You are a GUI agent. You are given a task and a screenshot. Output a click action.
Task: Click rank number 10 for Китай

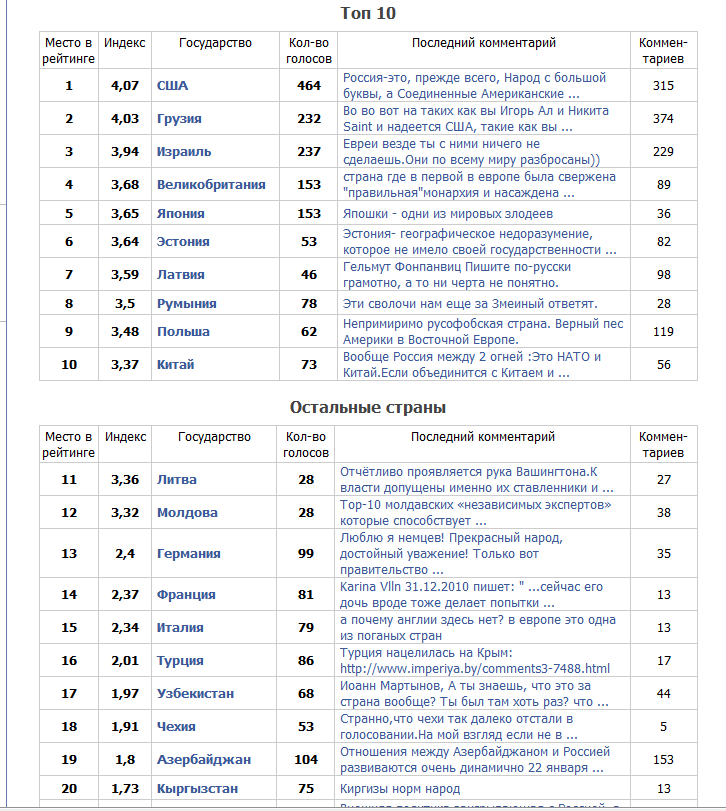[x=69, y=365]
